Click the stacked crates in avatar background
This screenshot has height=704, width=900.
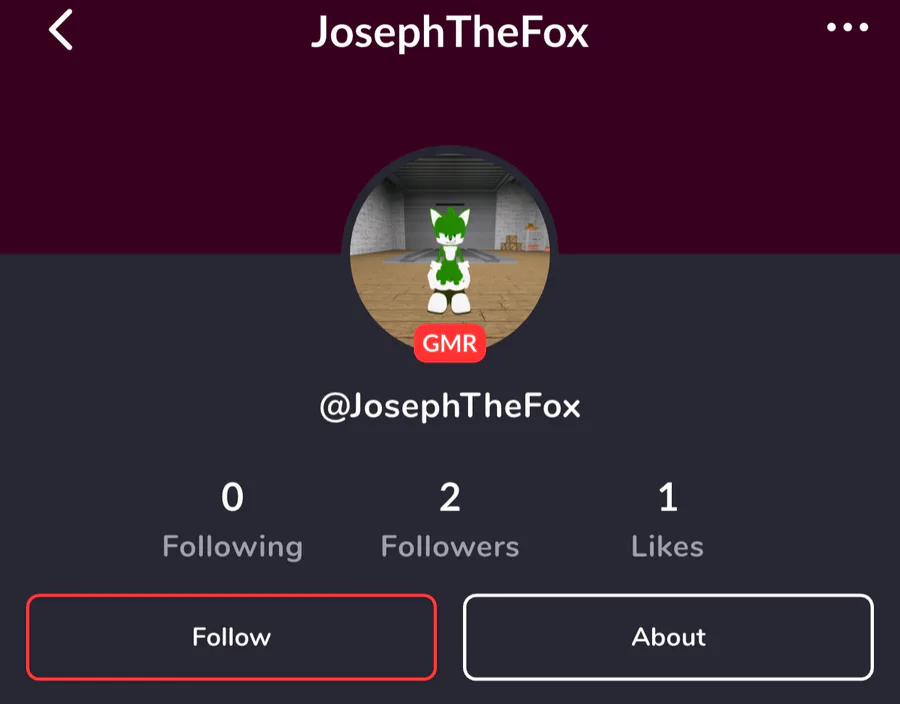click(512, 243)
